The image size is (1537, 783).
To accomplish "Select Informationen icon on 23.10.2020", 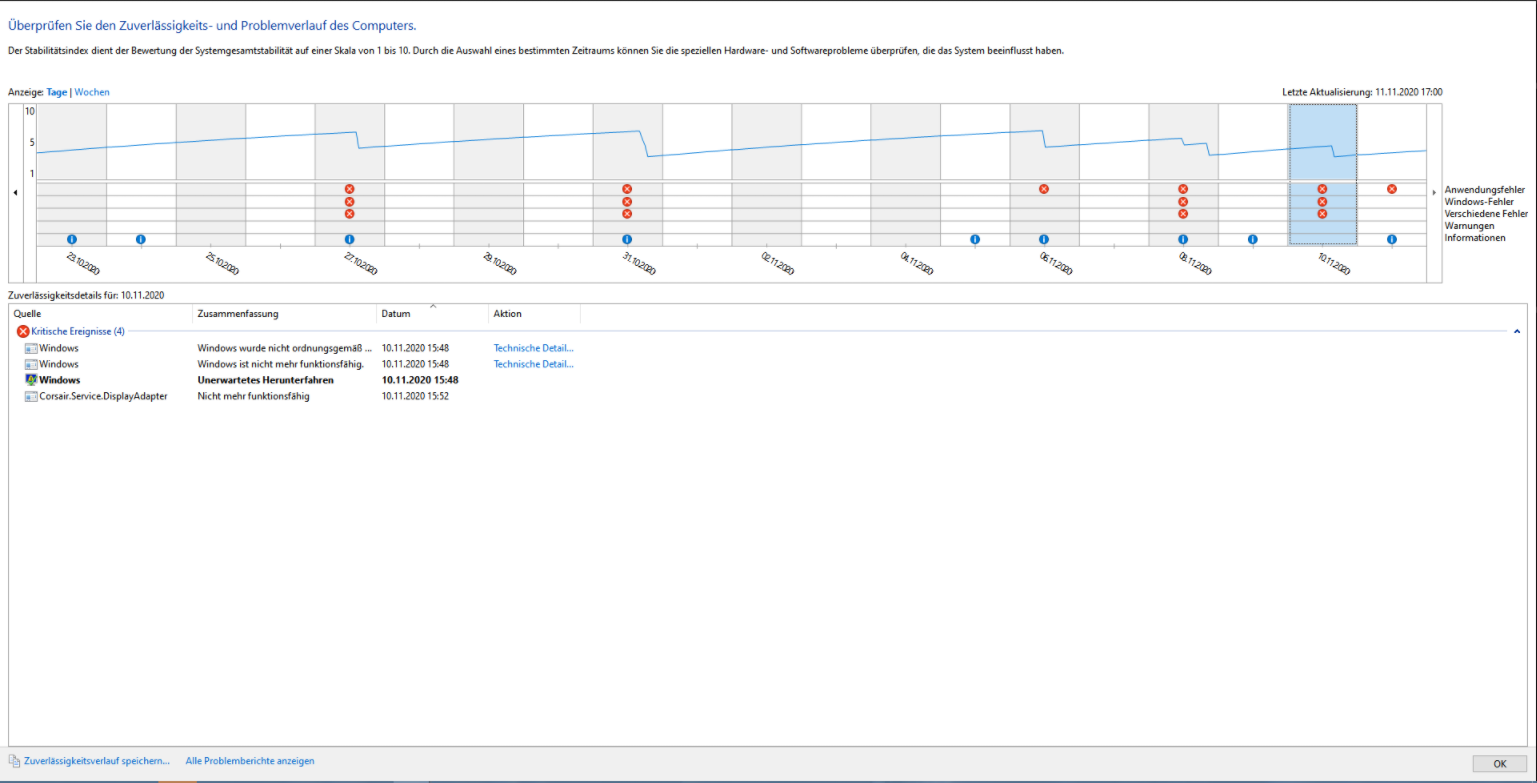I will click(72, 240).
